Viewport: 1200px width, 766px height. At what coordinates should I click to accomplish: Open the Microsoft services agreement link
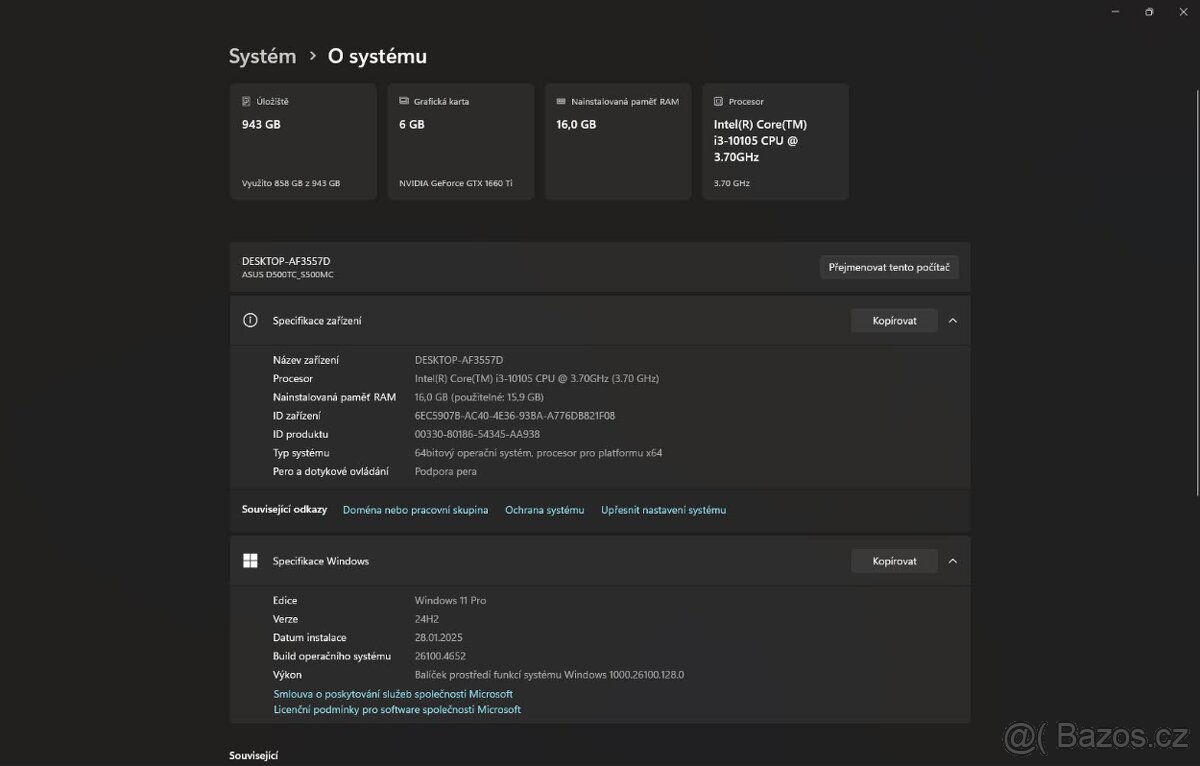[x=393, y=693]
